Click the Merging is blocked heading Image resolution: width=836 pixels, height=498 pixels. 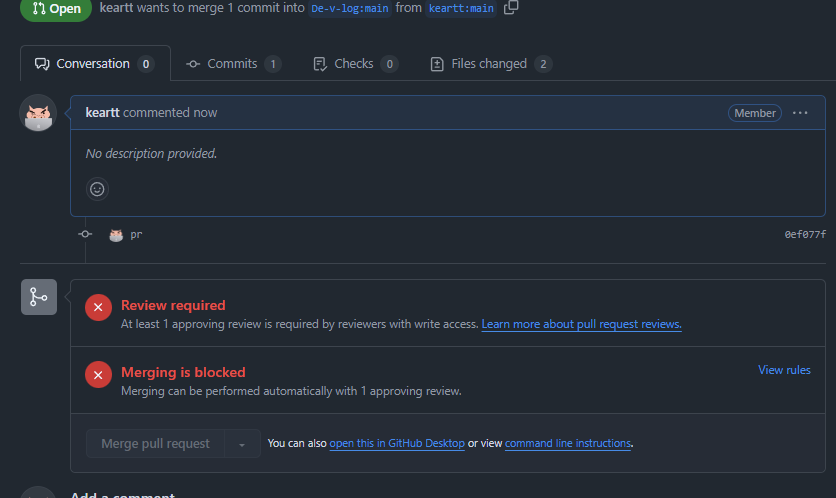coord(183,372)
